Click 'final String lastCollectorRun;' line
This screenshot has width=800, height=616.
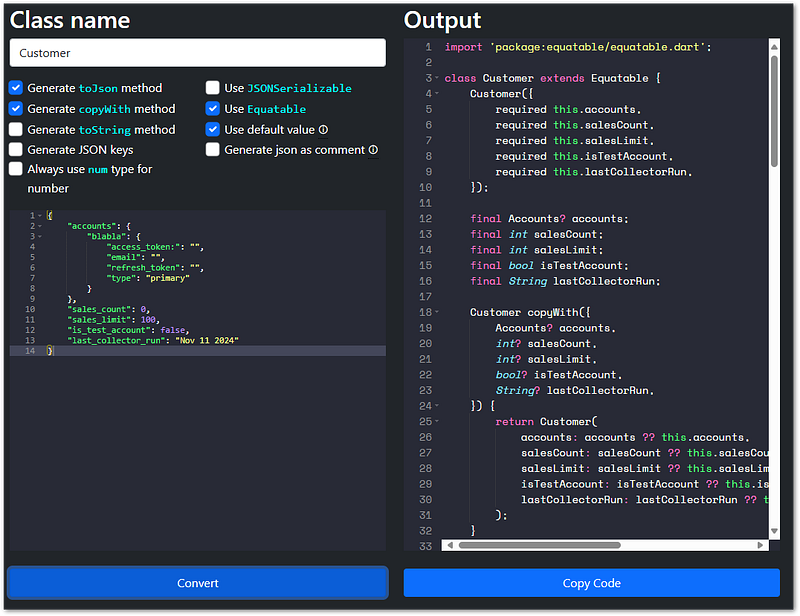565,281
